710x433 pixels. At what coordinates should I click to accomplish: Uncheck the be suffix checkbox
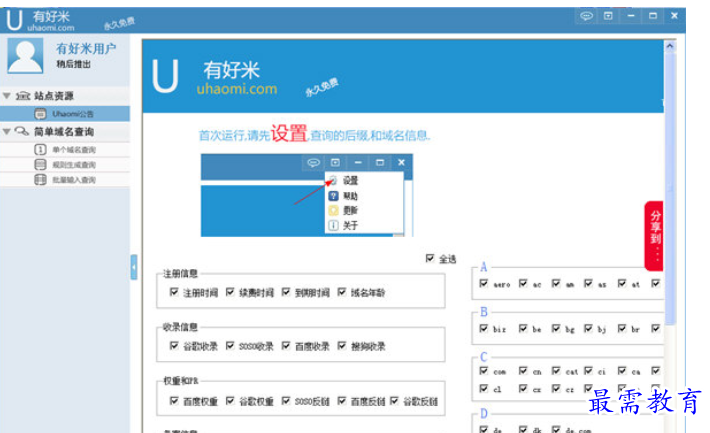523,328
